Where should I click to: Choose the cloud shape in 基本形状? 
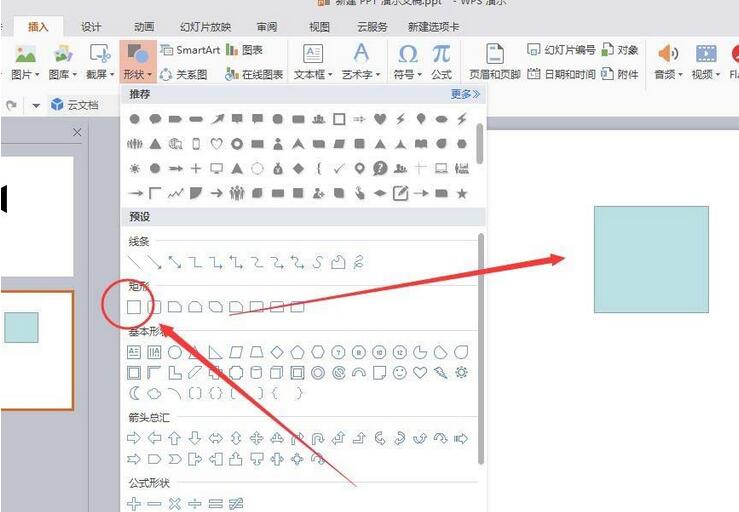tap(154, 393)
